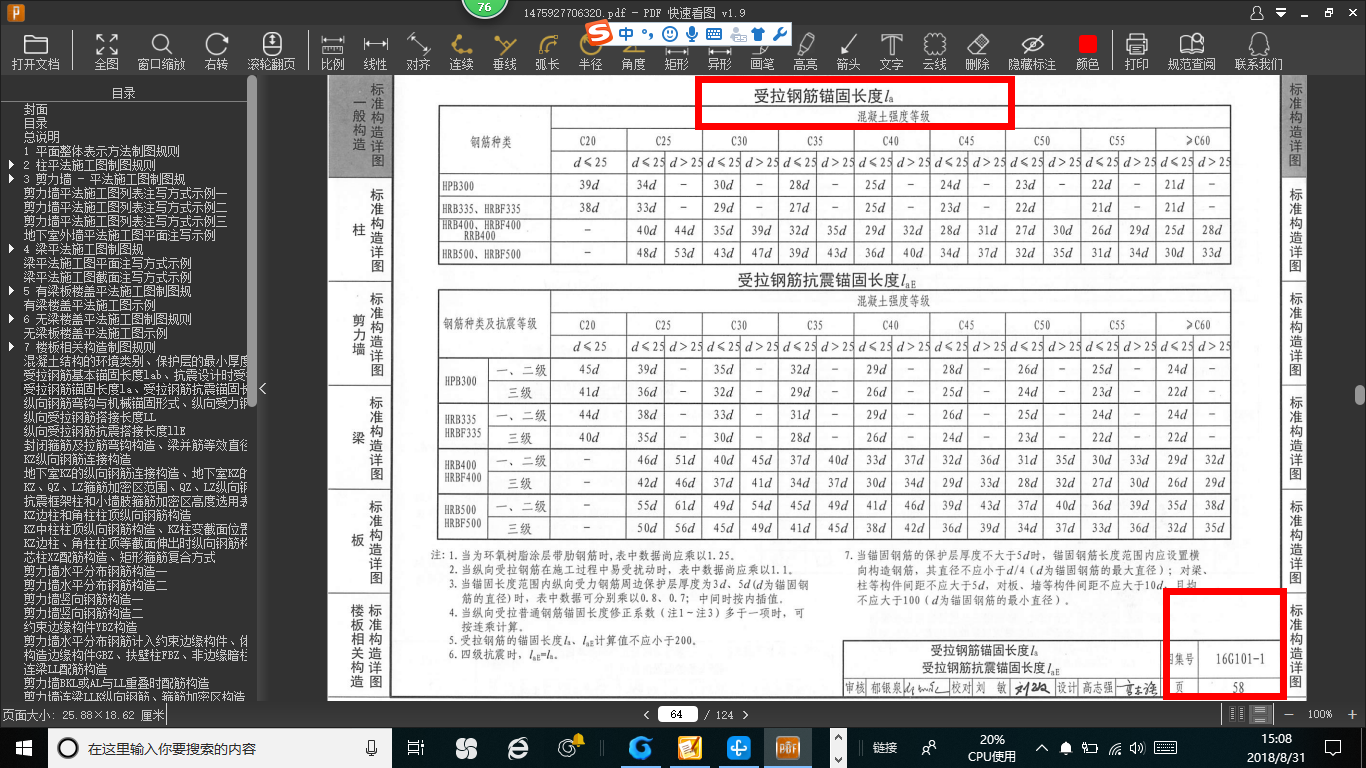Rotate page with 右转 tool

(216, 51)
